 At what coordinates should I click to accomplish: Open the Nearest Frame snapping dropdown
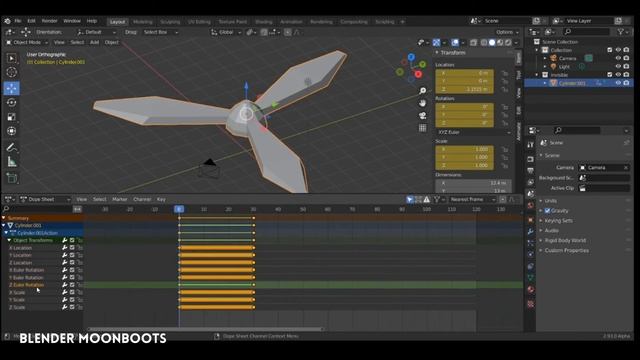point(472,199)
